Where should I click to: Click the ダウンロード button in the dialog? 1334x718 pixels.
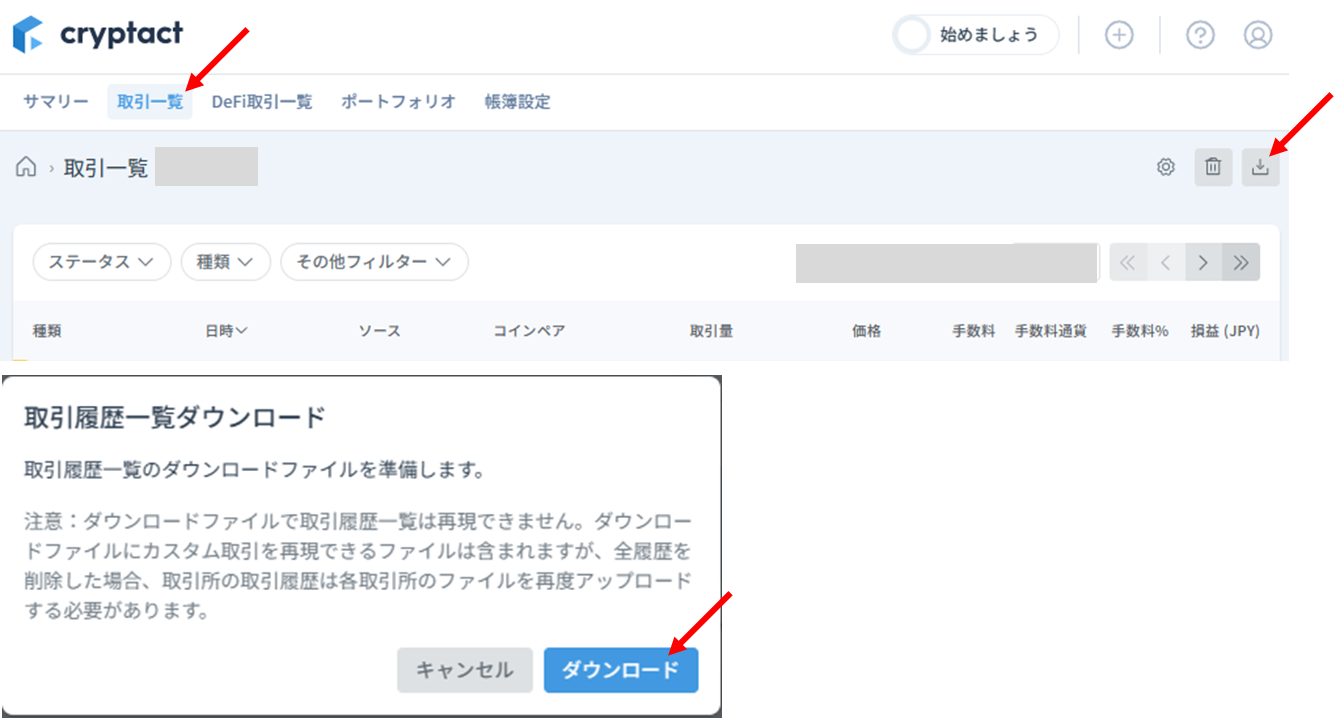pyautogui.click(x=620, y=670)
